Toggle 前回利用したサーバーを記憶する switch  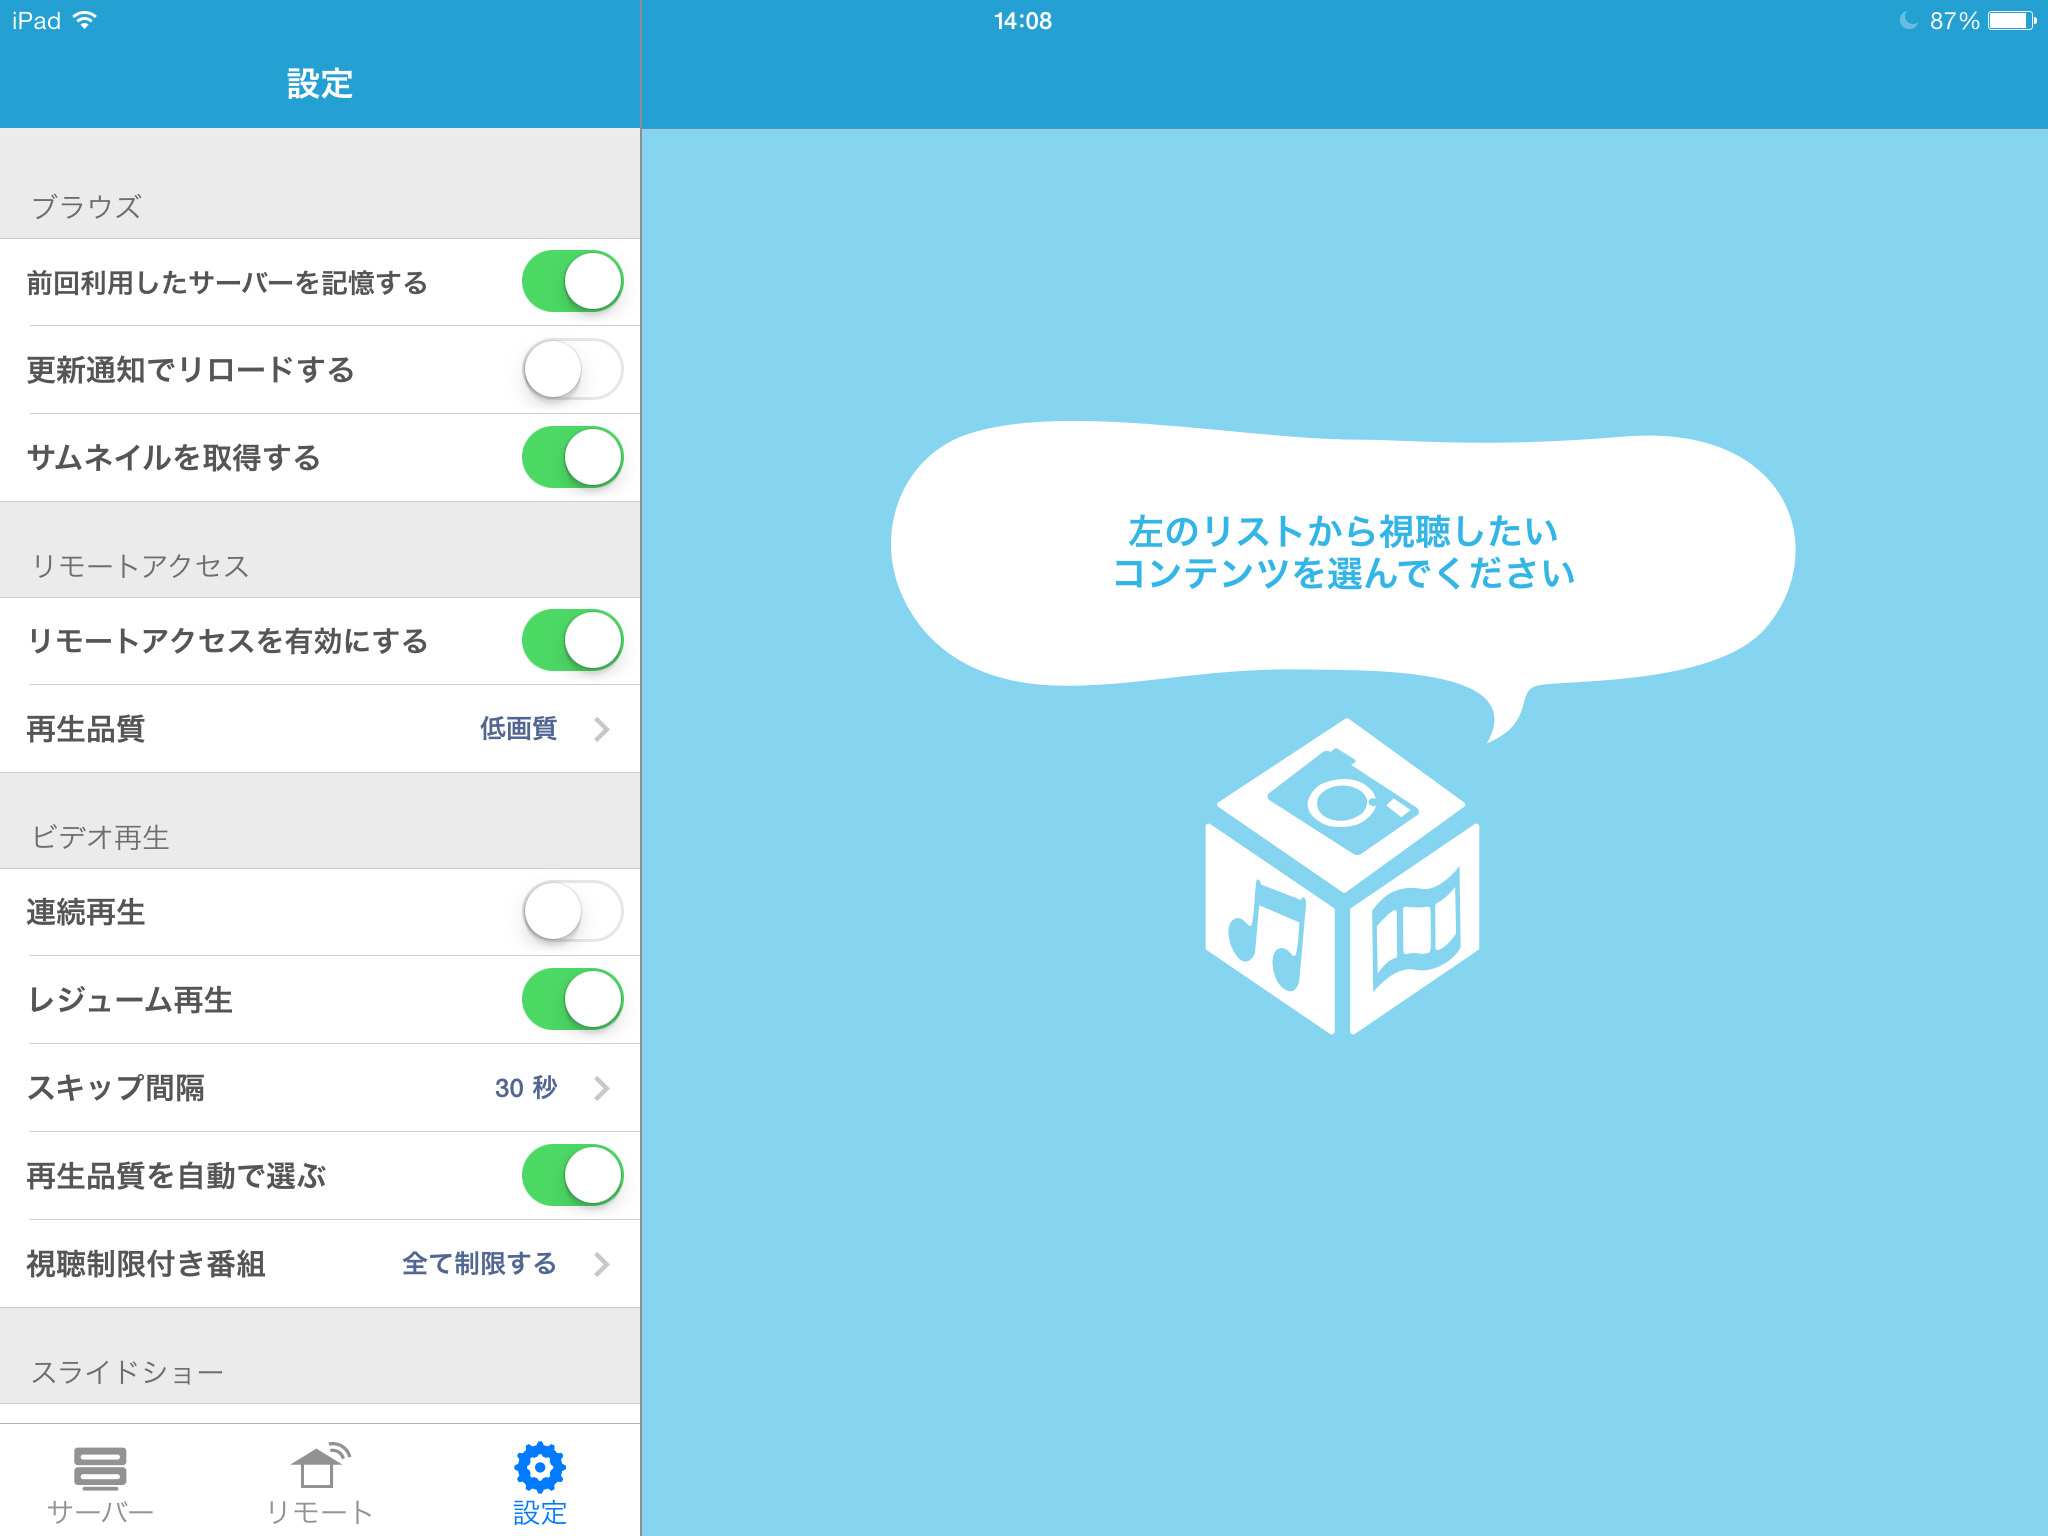click(576, 282)
